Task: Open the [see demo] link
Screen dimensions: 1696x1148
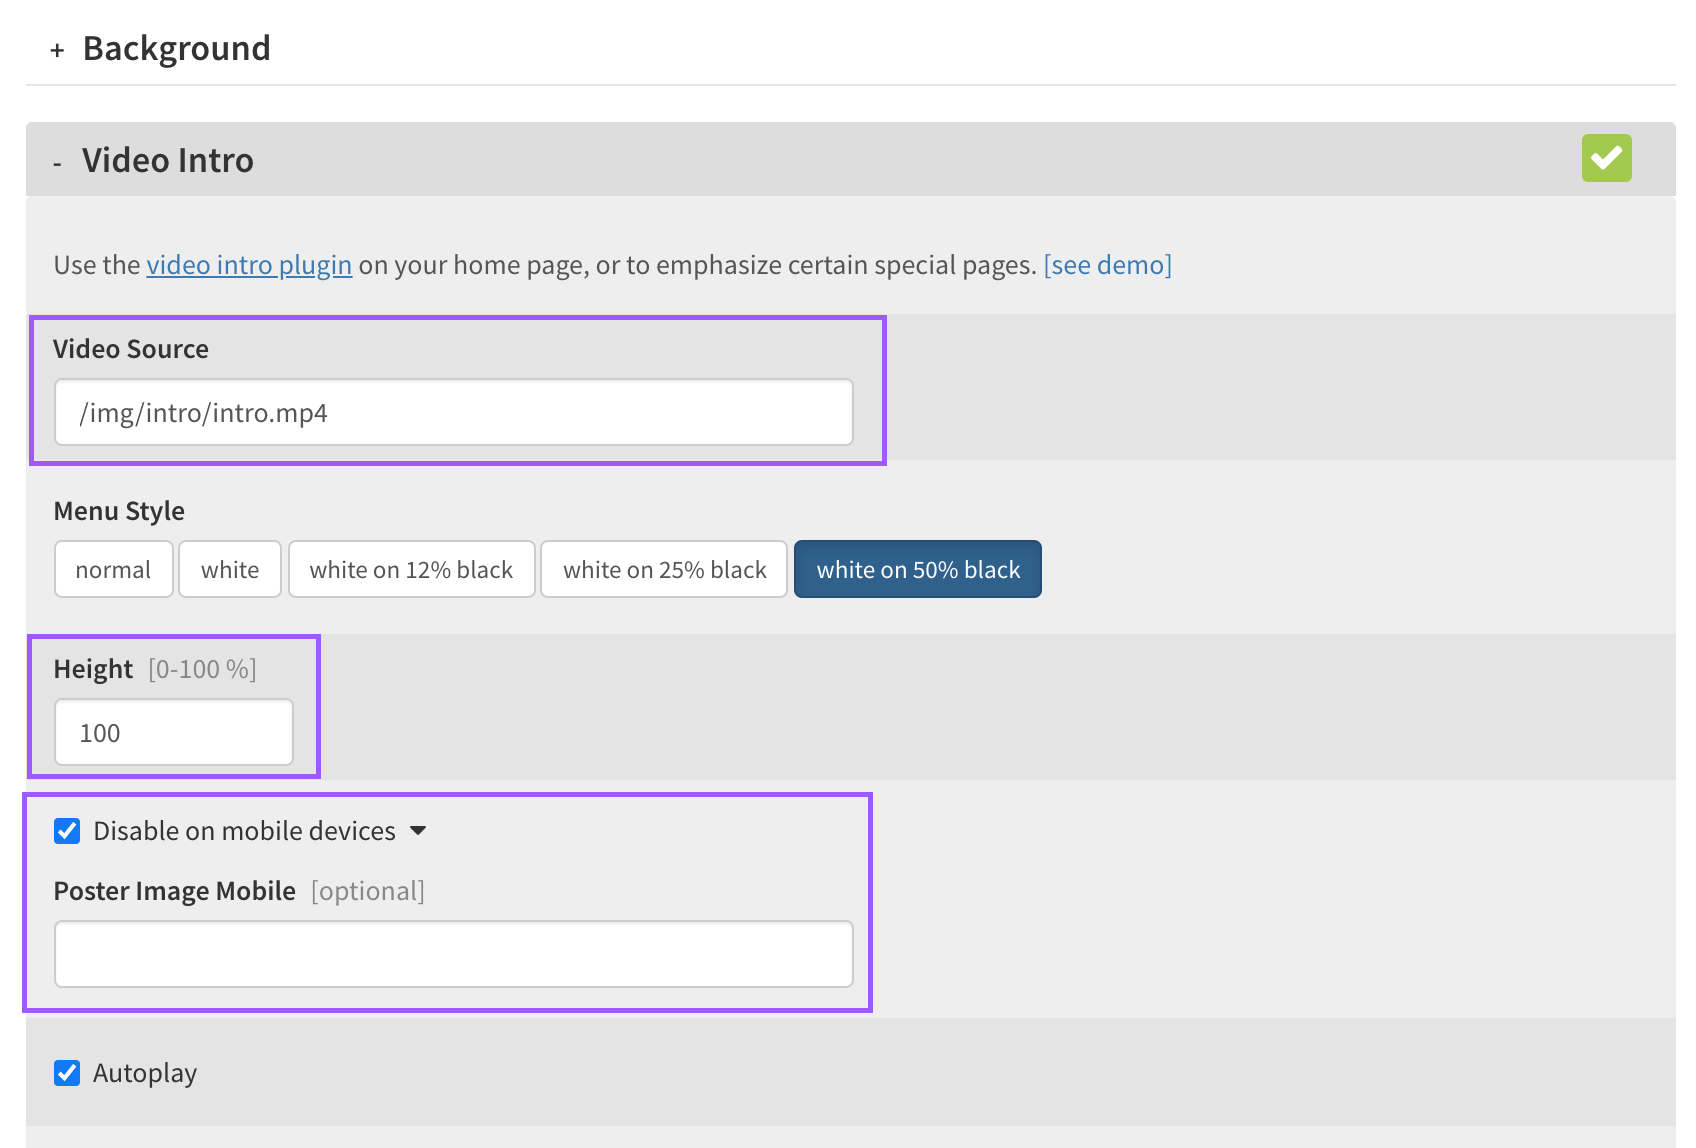Action: [x=1107, y=265]
